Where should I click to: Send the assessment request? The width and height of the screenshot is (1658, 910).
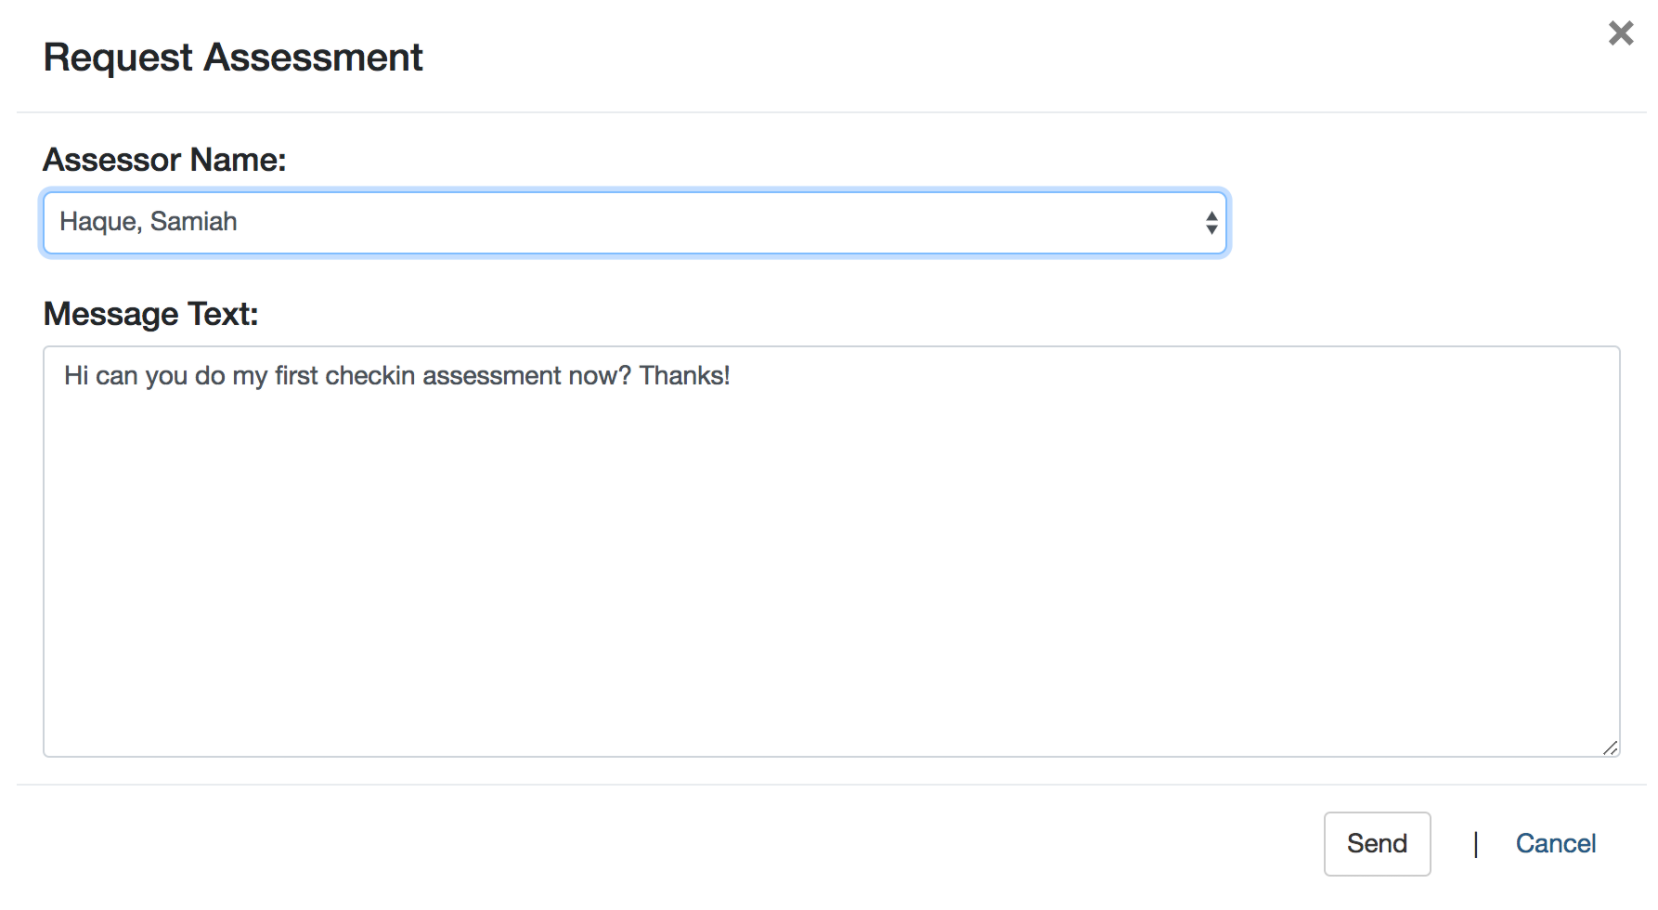1377,844
